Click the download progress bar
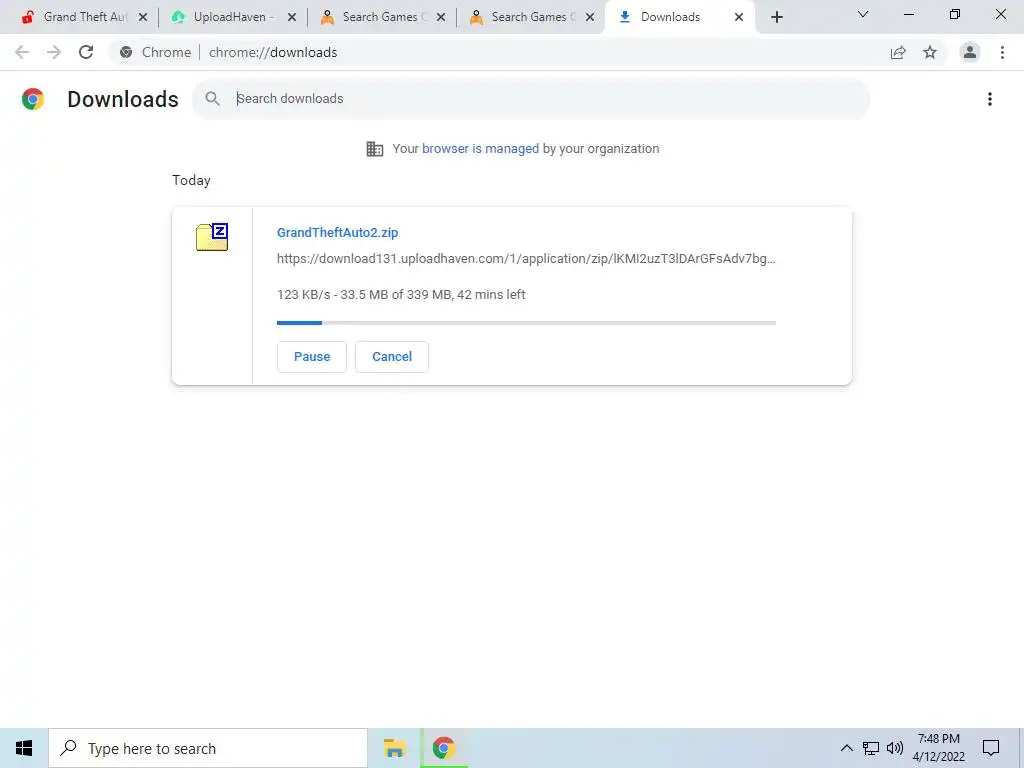1024x768 pixels. point(526,323)
